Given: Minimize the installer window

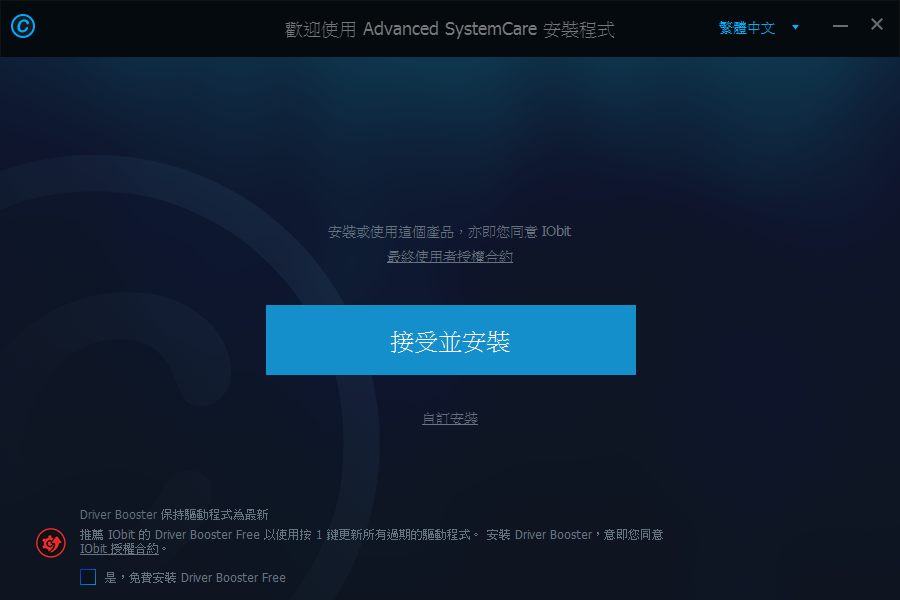Looking at the screenshot, I should (840, 26).
